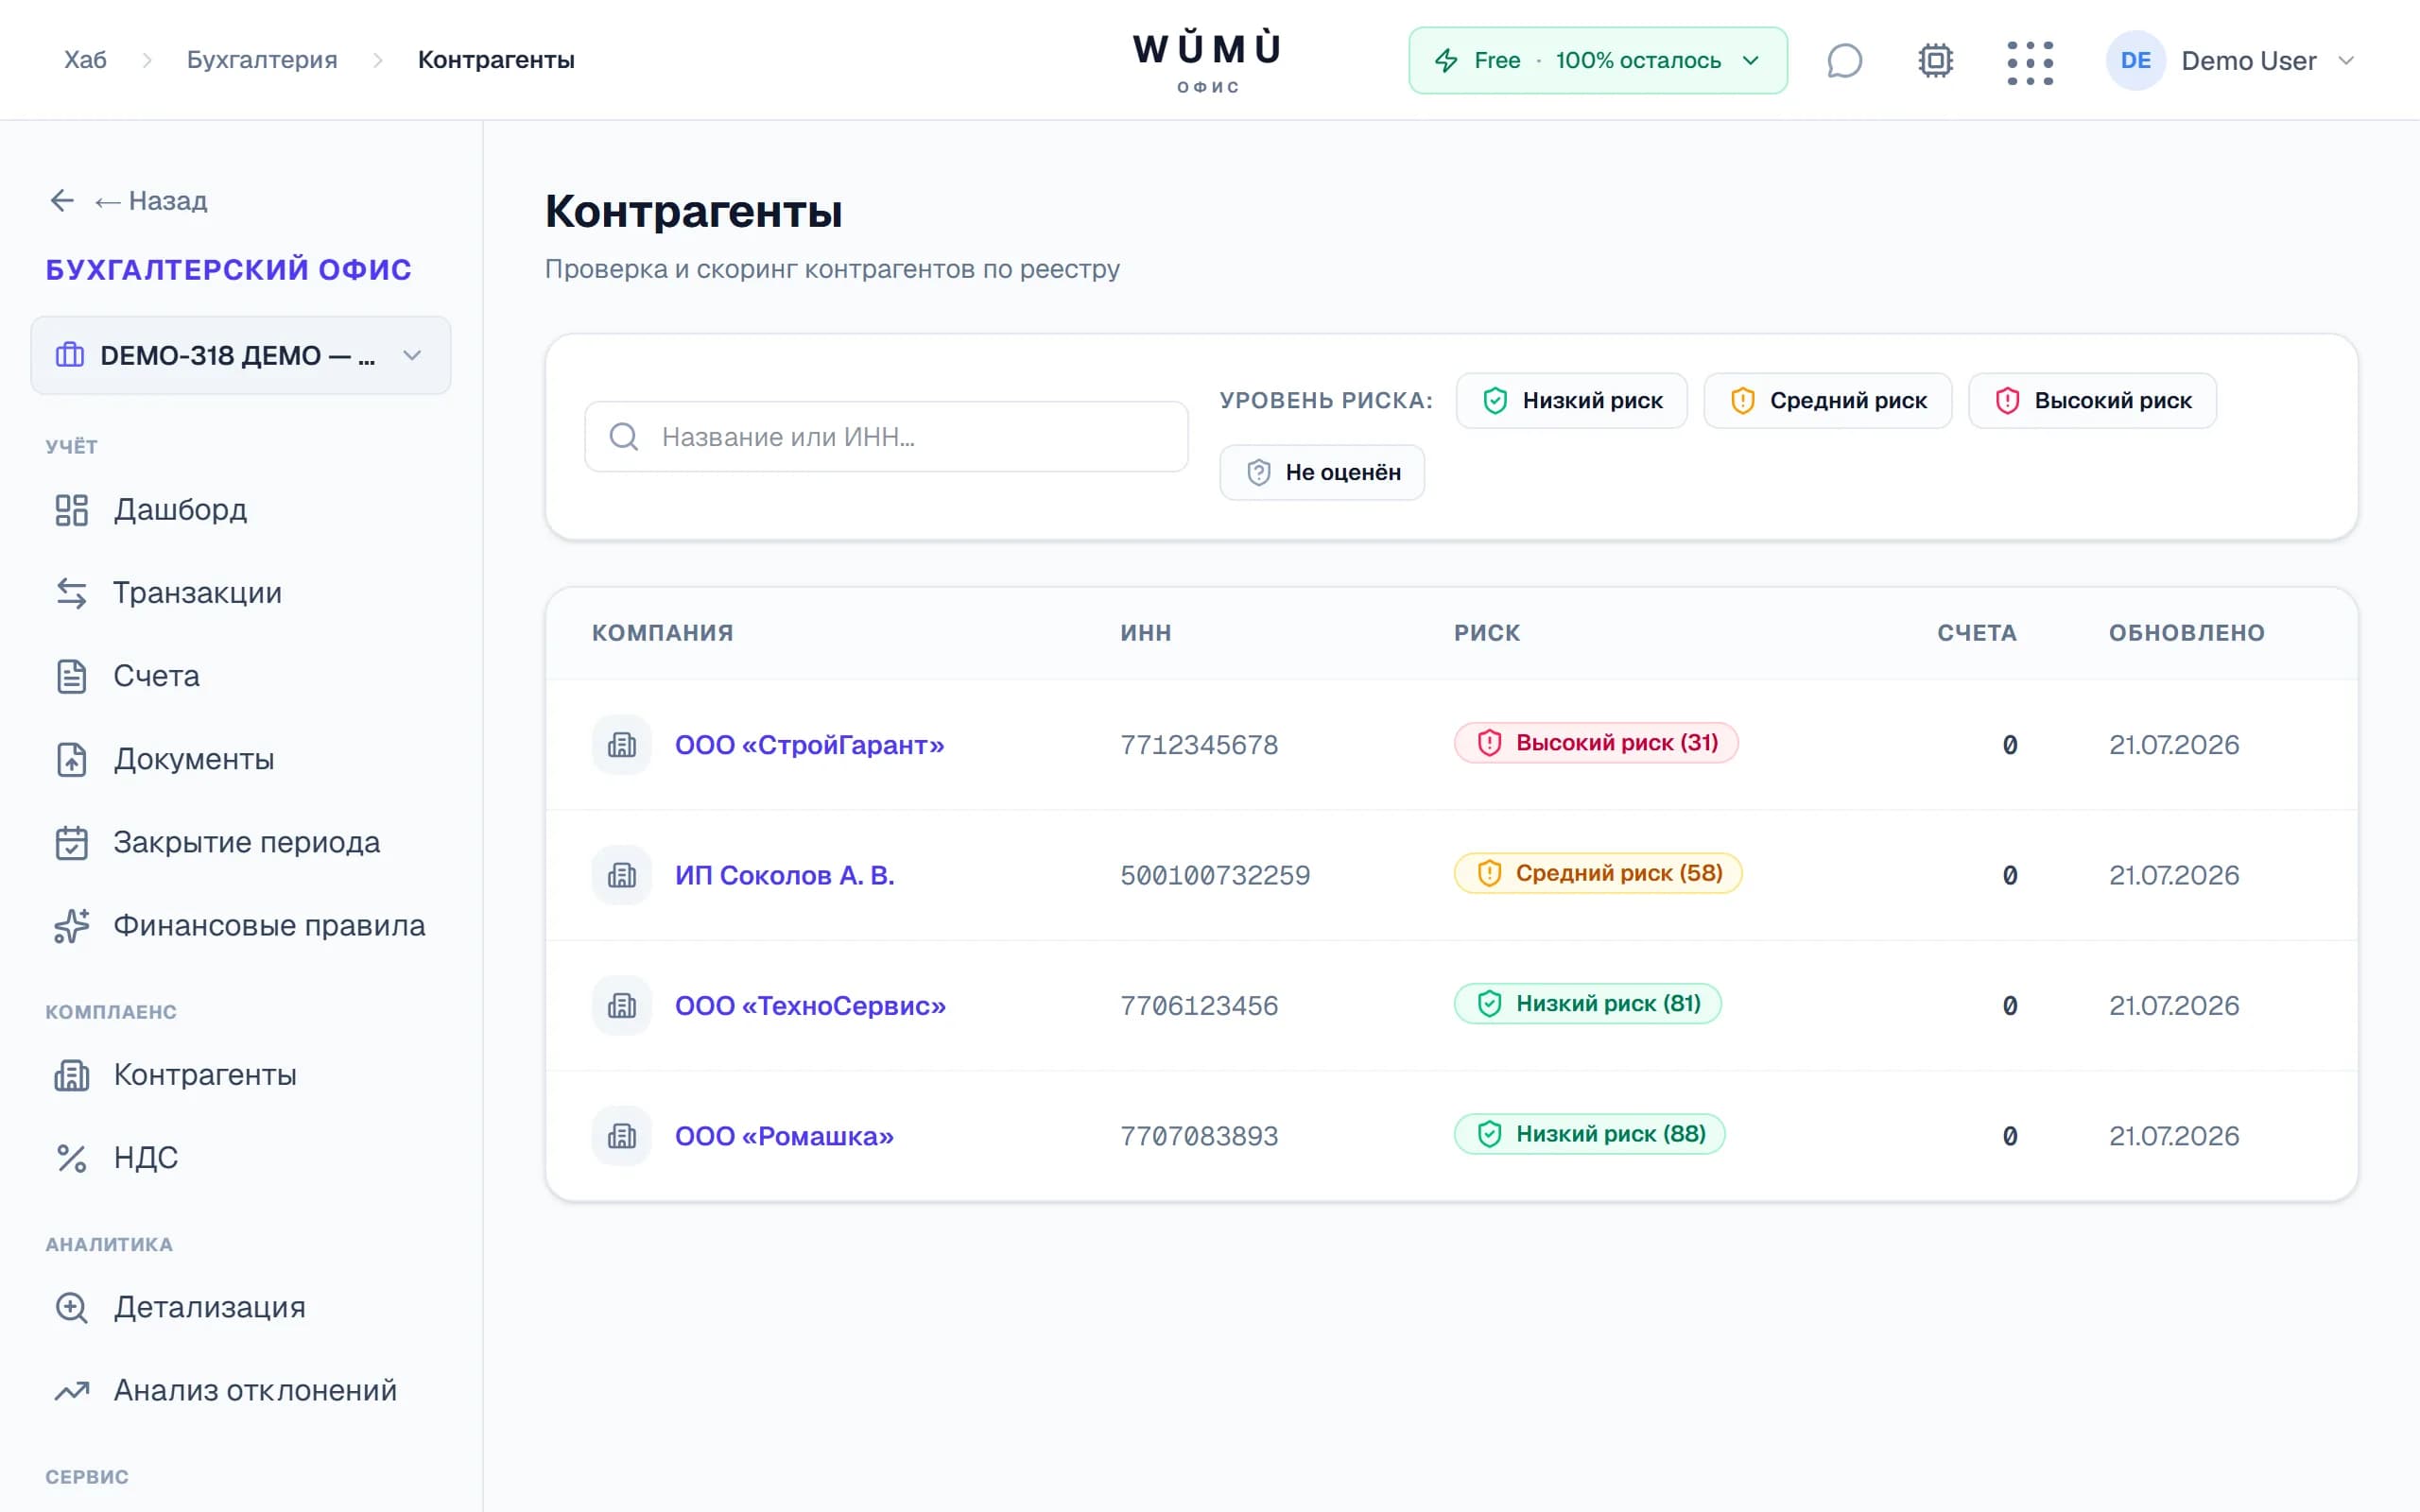
Task: Click the Низкий риск (81) badge
Action: click(1588, 1004)
